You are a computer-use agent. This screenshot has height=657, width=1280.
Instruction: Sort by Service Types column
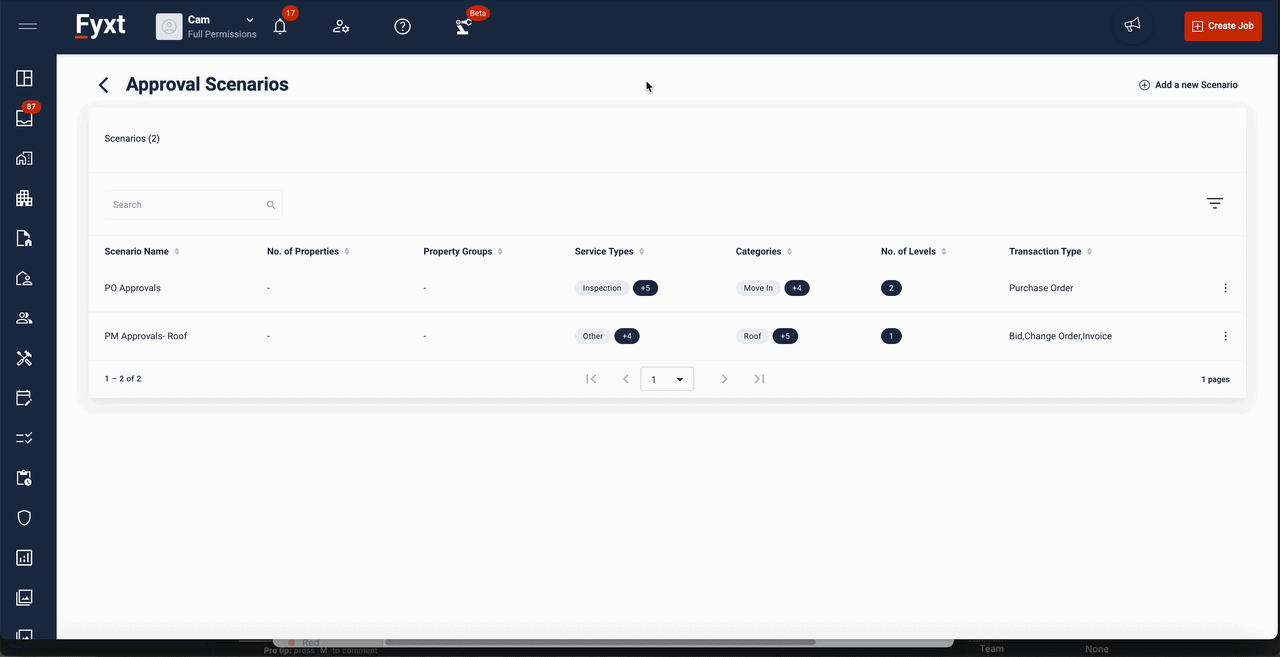(609, 251)
